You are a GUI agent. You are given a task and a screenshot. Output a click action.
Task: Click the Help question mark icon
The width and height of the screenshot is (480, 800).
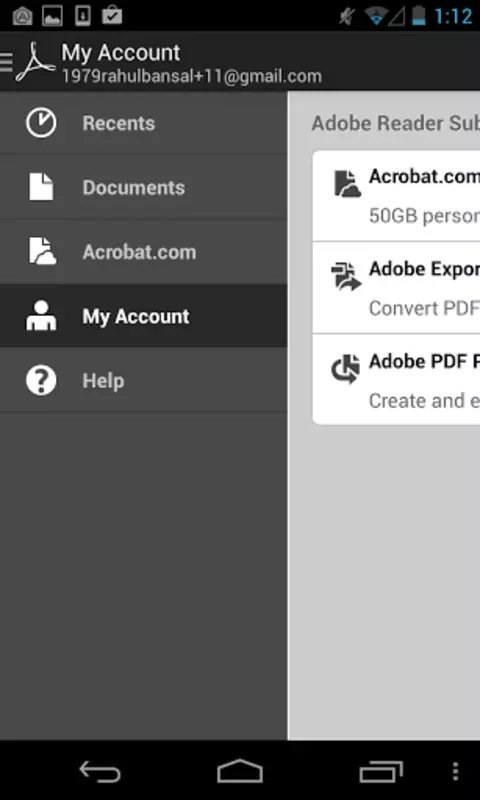[41, 380]
